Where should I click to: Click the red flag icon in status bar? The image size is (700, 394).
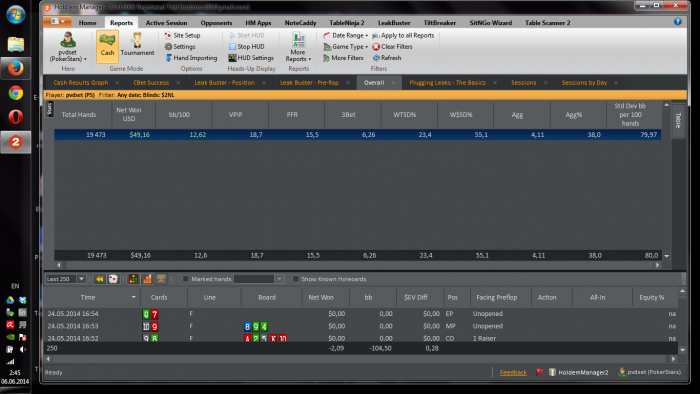[x=539, y=372]
